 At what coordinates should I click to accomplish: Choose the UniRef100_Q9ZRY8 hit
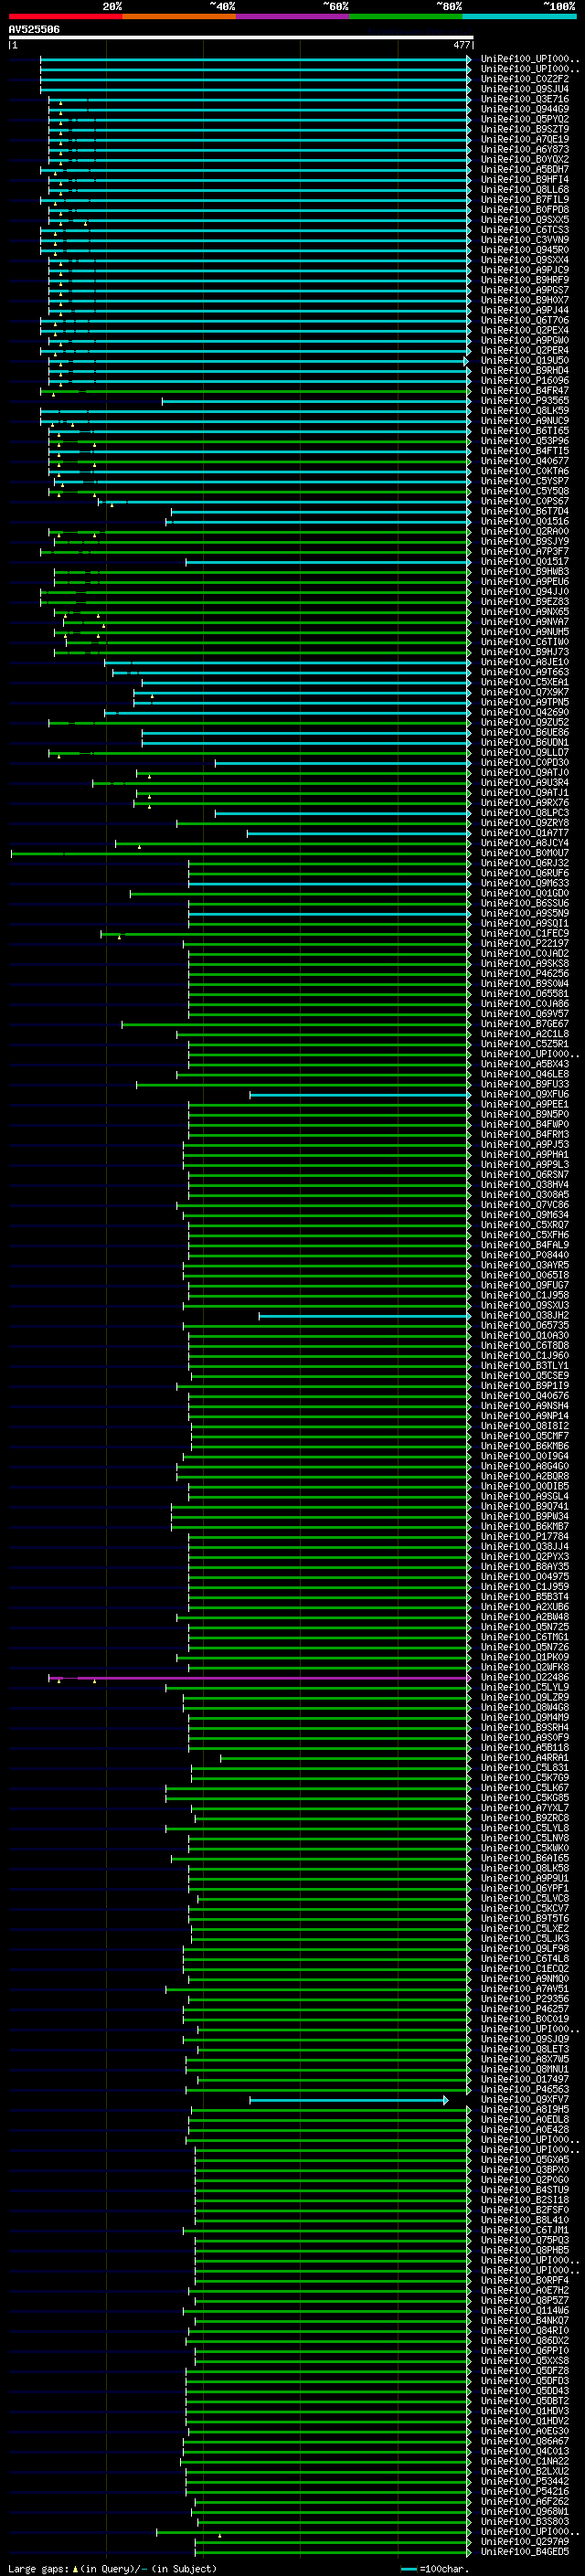coord(525,822)
